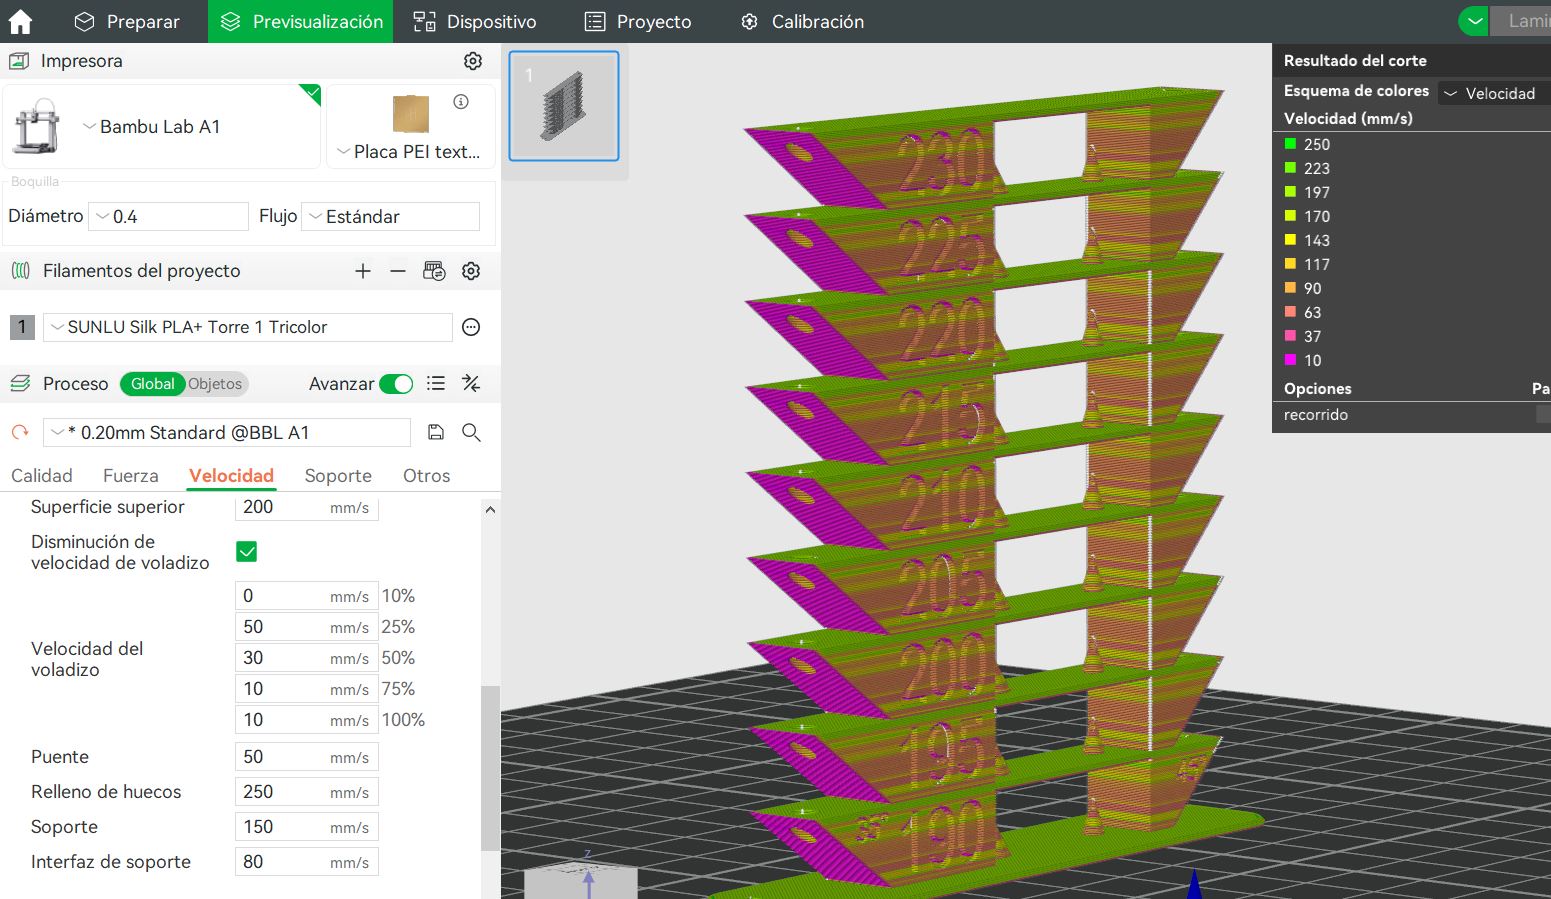Open filament settings gear icon
The image size is (1551, 899).
[471, 271]
